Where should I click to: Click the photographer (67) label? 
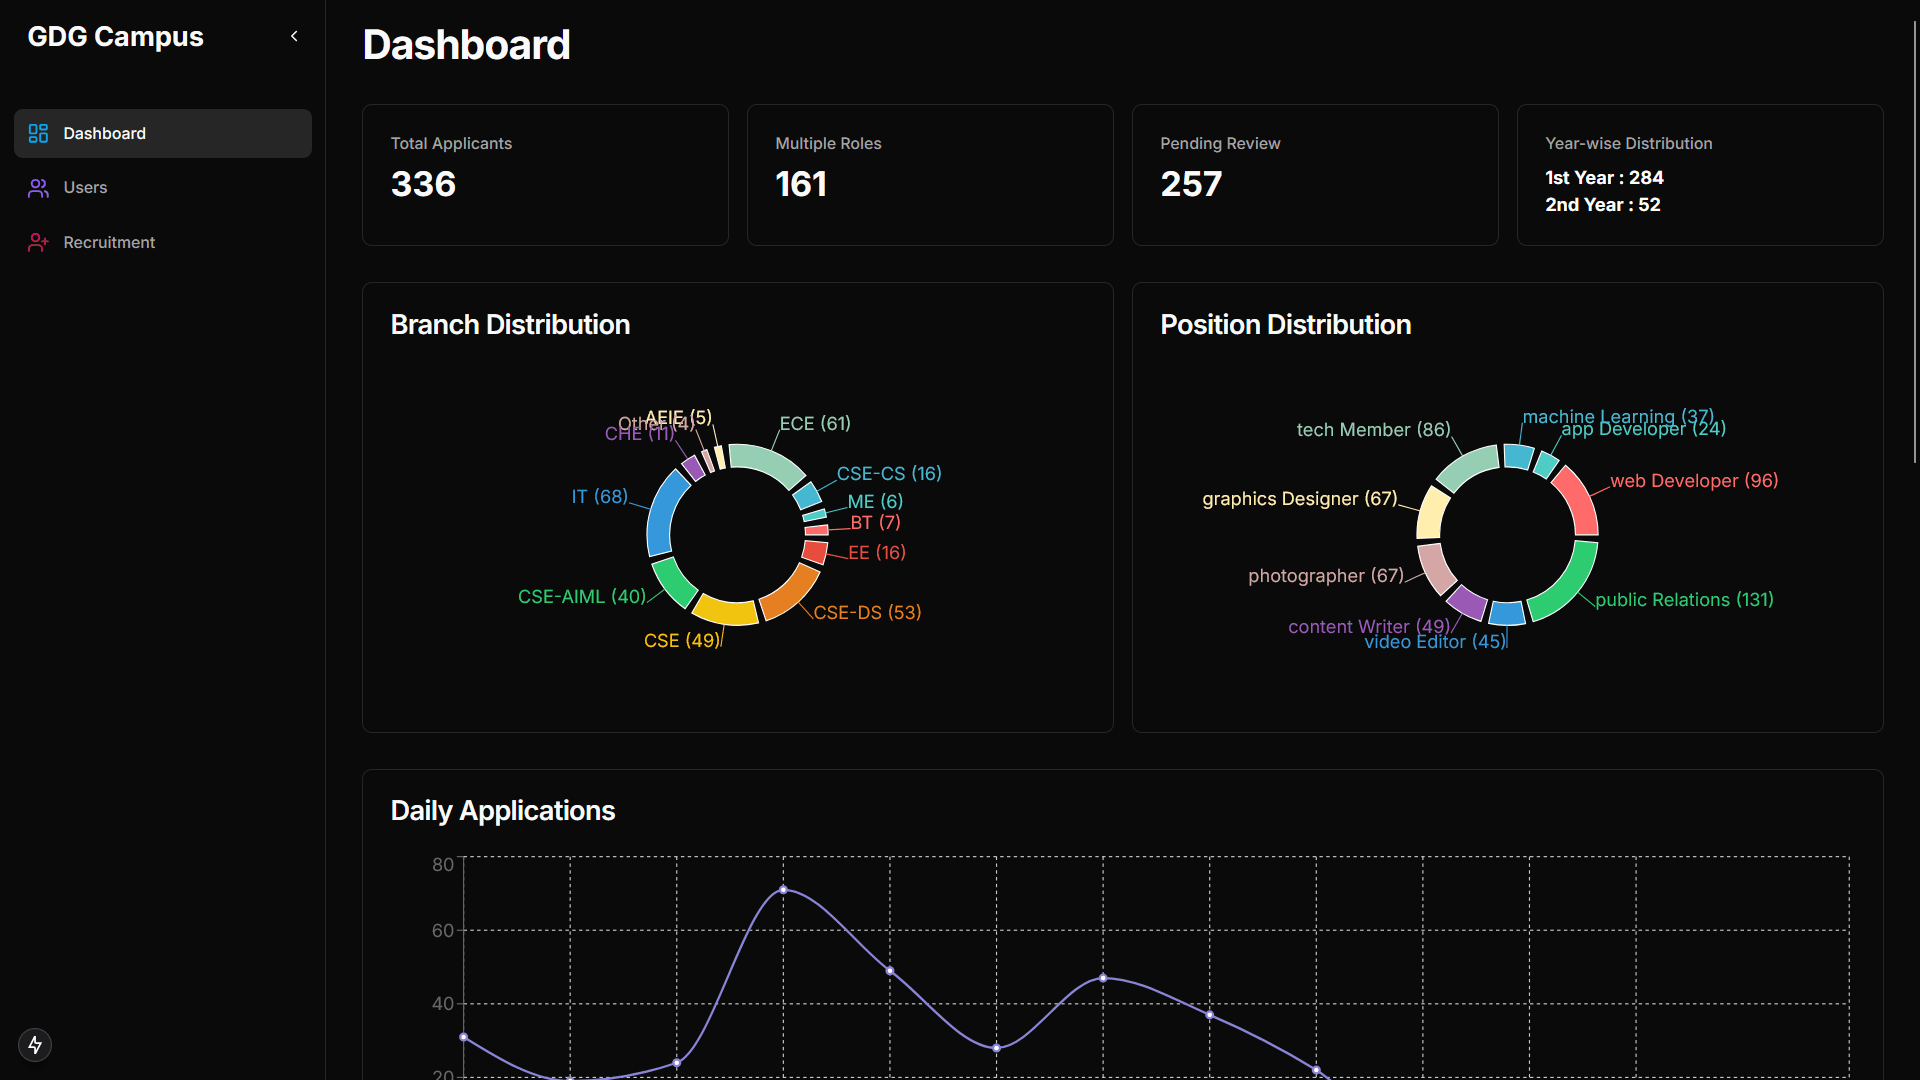(1325, 576)
